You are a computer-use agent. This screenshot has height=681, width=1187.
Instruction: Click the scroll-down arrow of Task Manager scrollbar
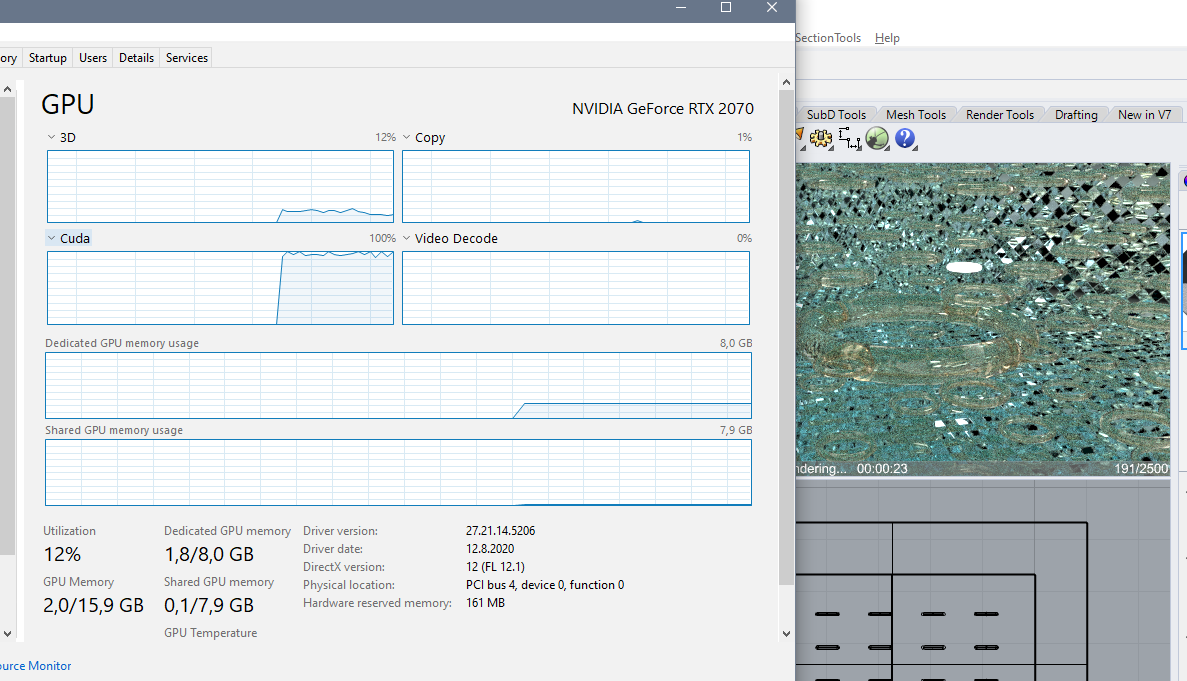point(786,633)
